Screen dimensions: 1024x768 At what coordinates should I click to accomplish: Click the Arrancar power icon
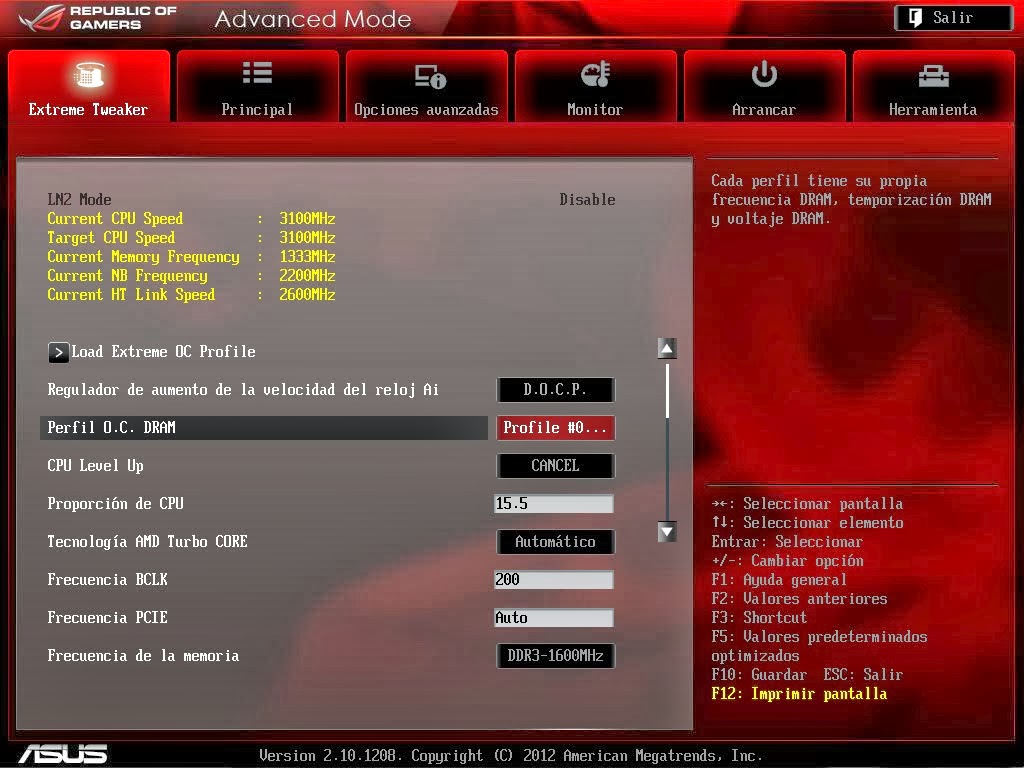(x=763, y=74)
